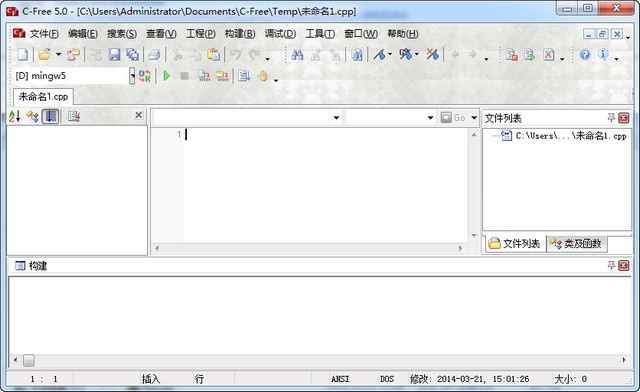The height and width of the screenshot is (392, 640).
Task: Open the 窗口(W) menu
Action: click(x=361, y=33)
